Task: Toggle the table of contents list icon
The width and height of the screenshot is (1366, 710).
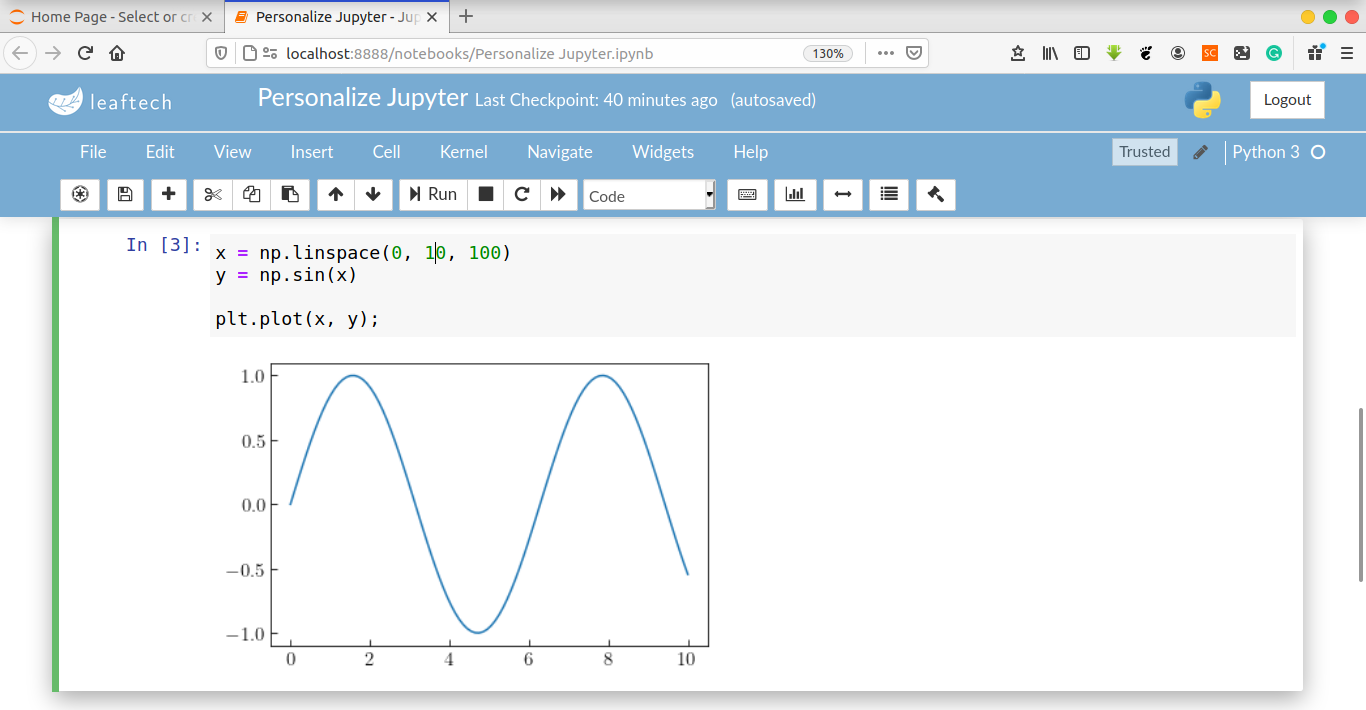Action: pyautogui.click(x=889, y=195)
